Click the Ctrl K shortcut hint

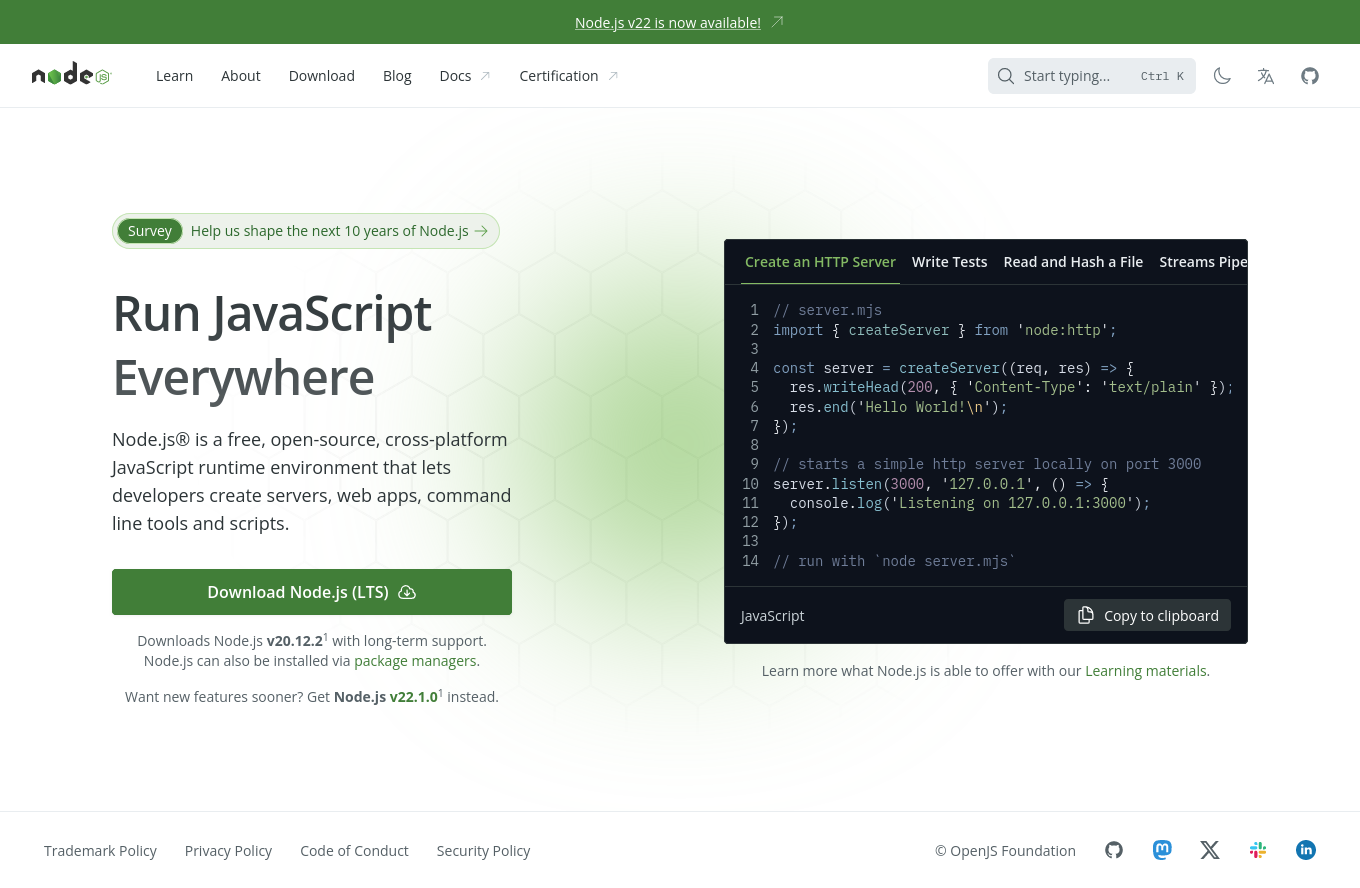click(x=1162, y=76)
